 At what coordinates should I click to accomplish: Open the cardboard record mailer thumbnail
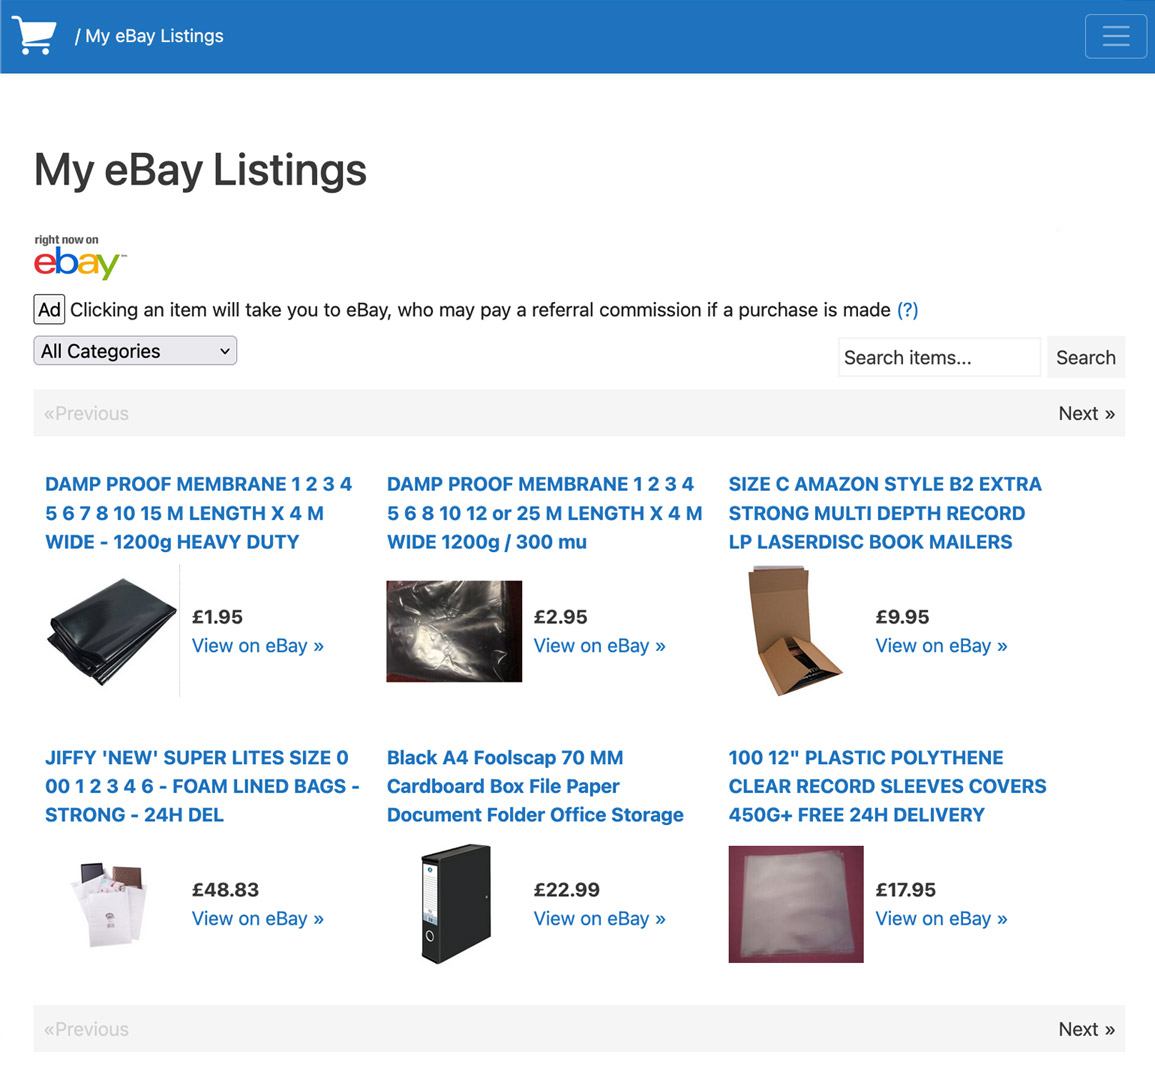[x=796, y=631]
